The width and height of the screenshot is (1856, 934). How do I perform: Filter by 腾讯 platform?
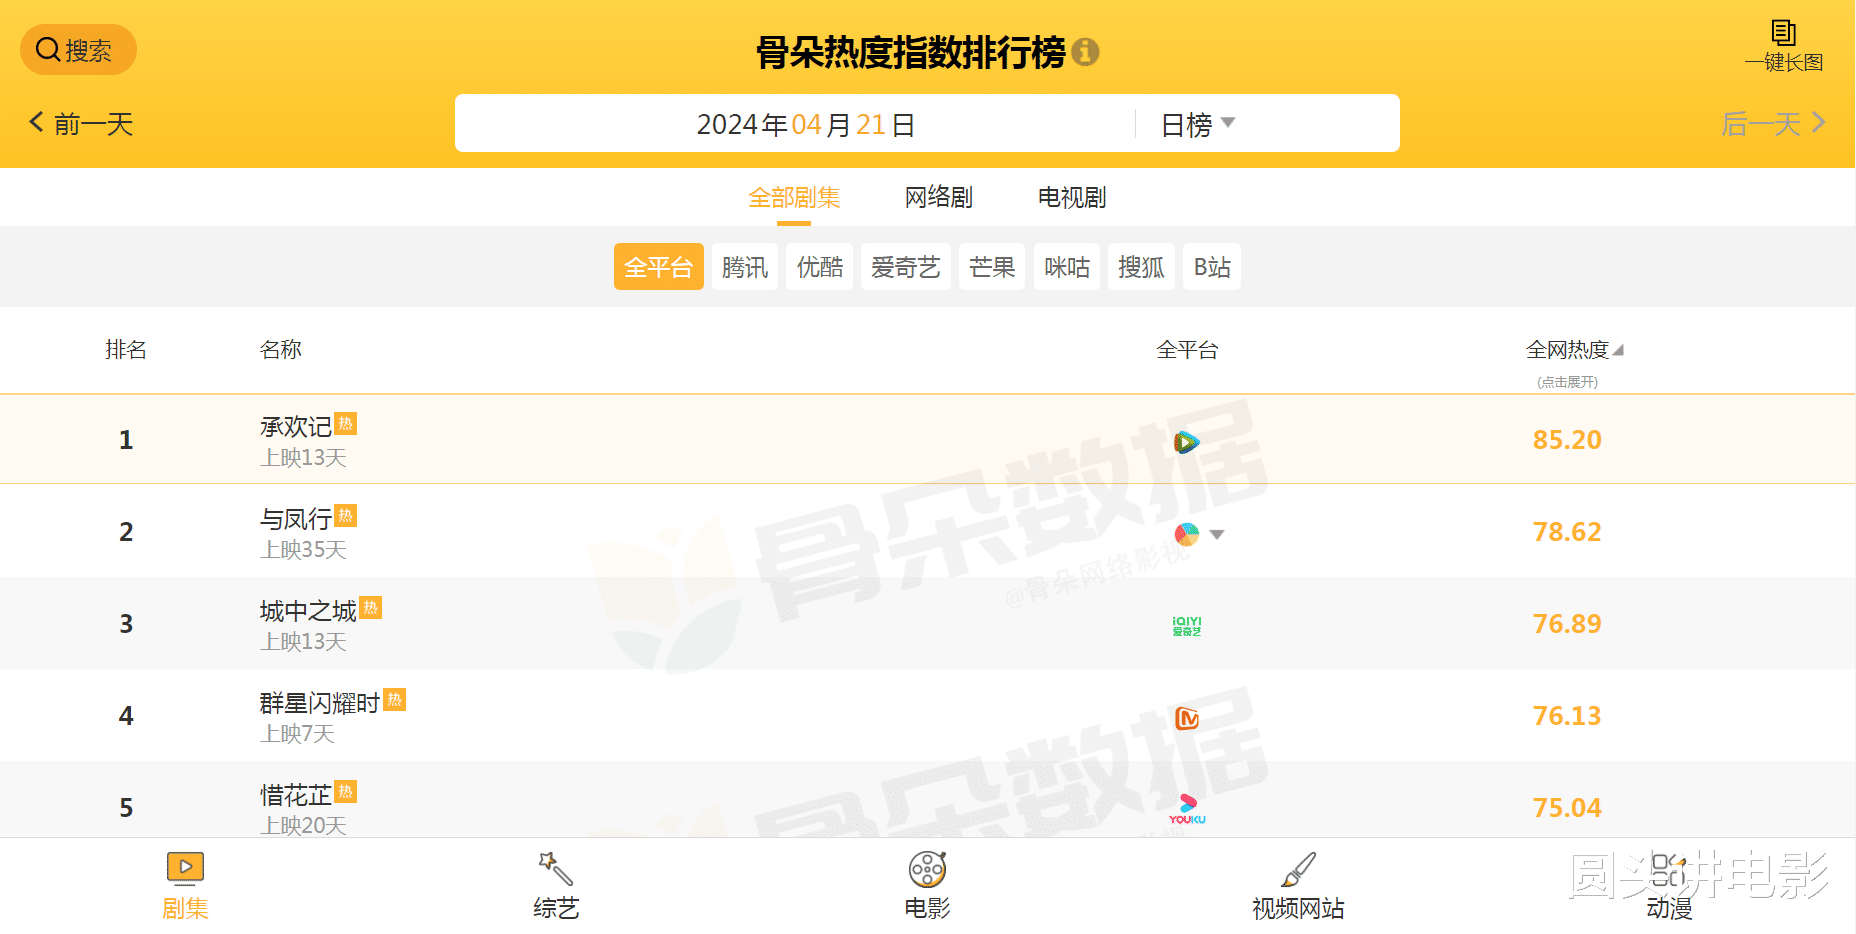point(745,267)
